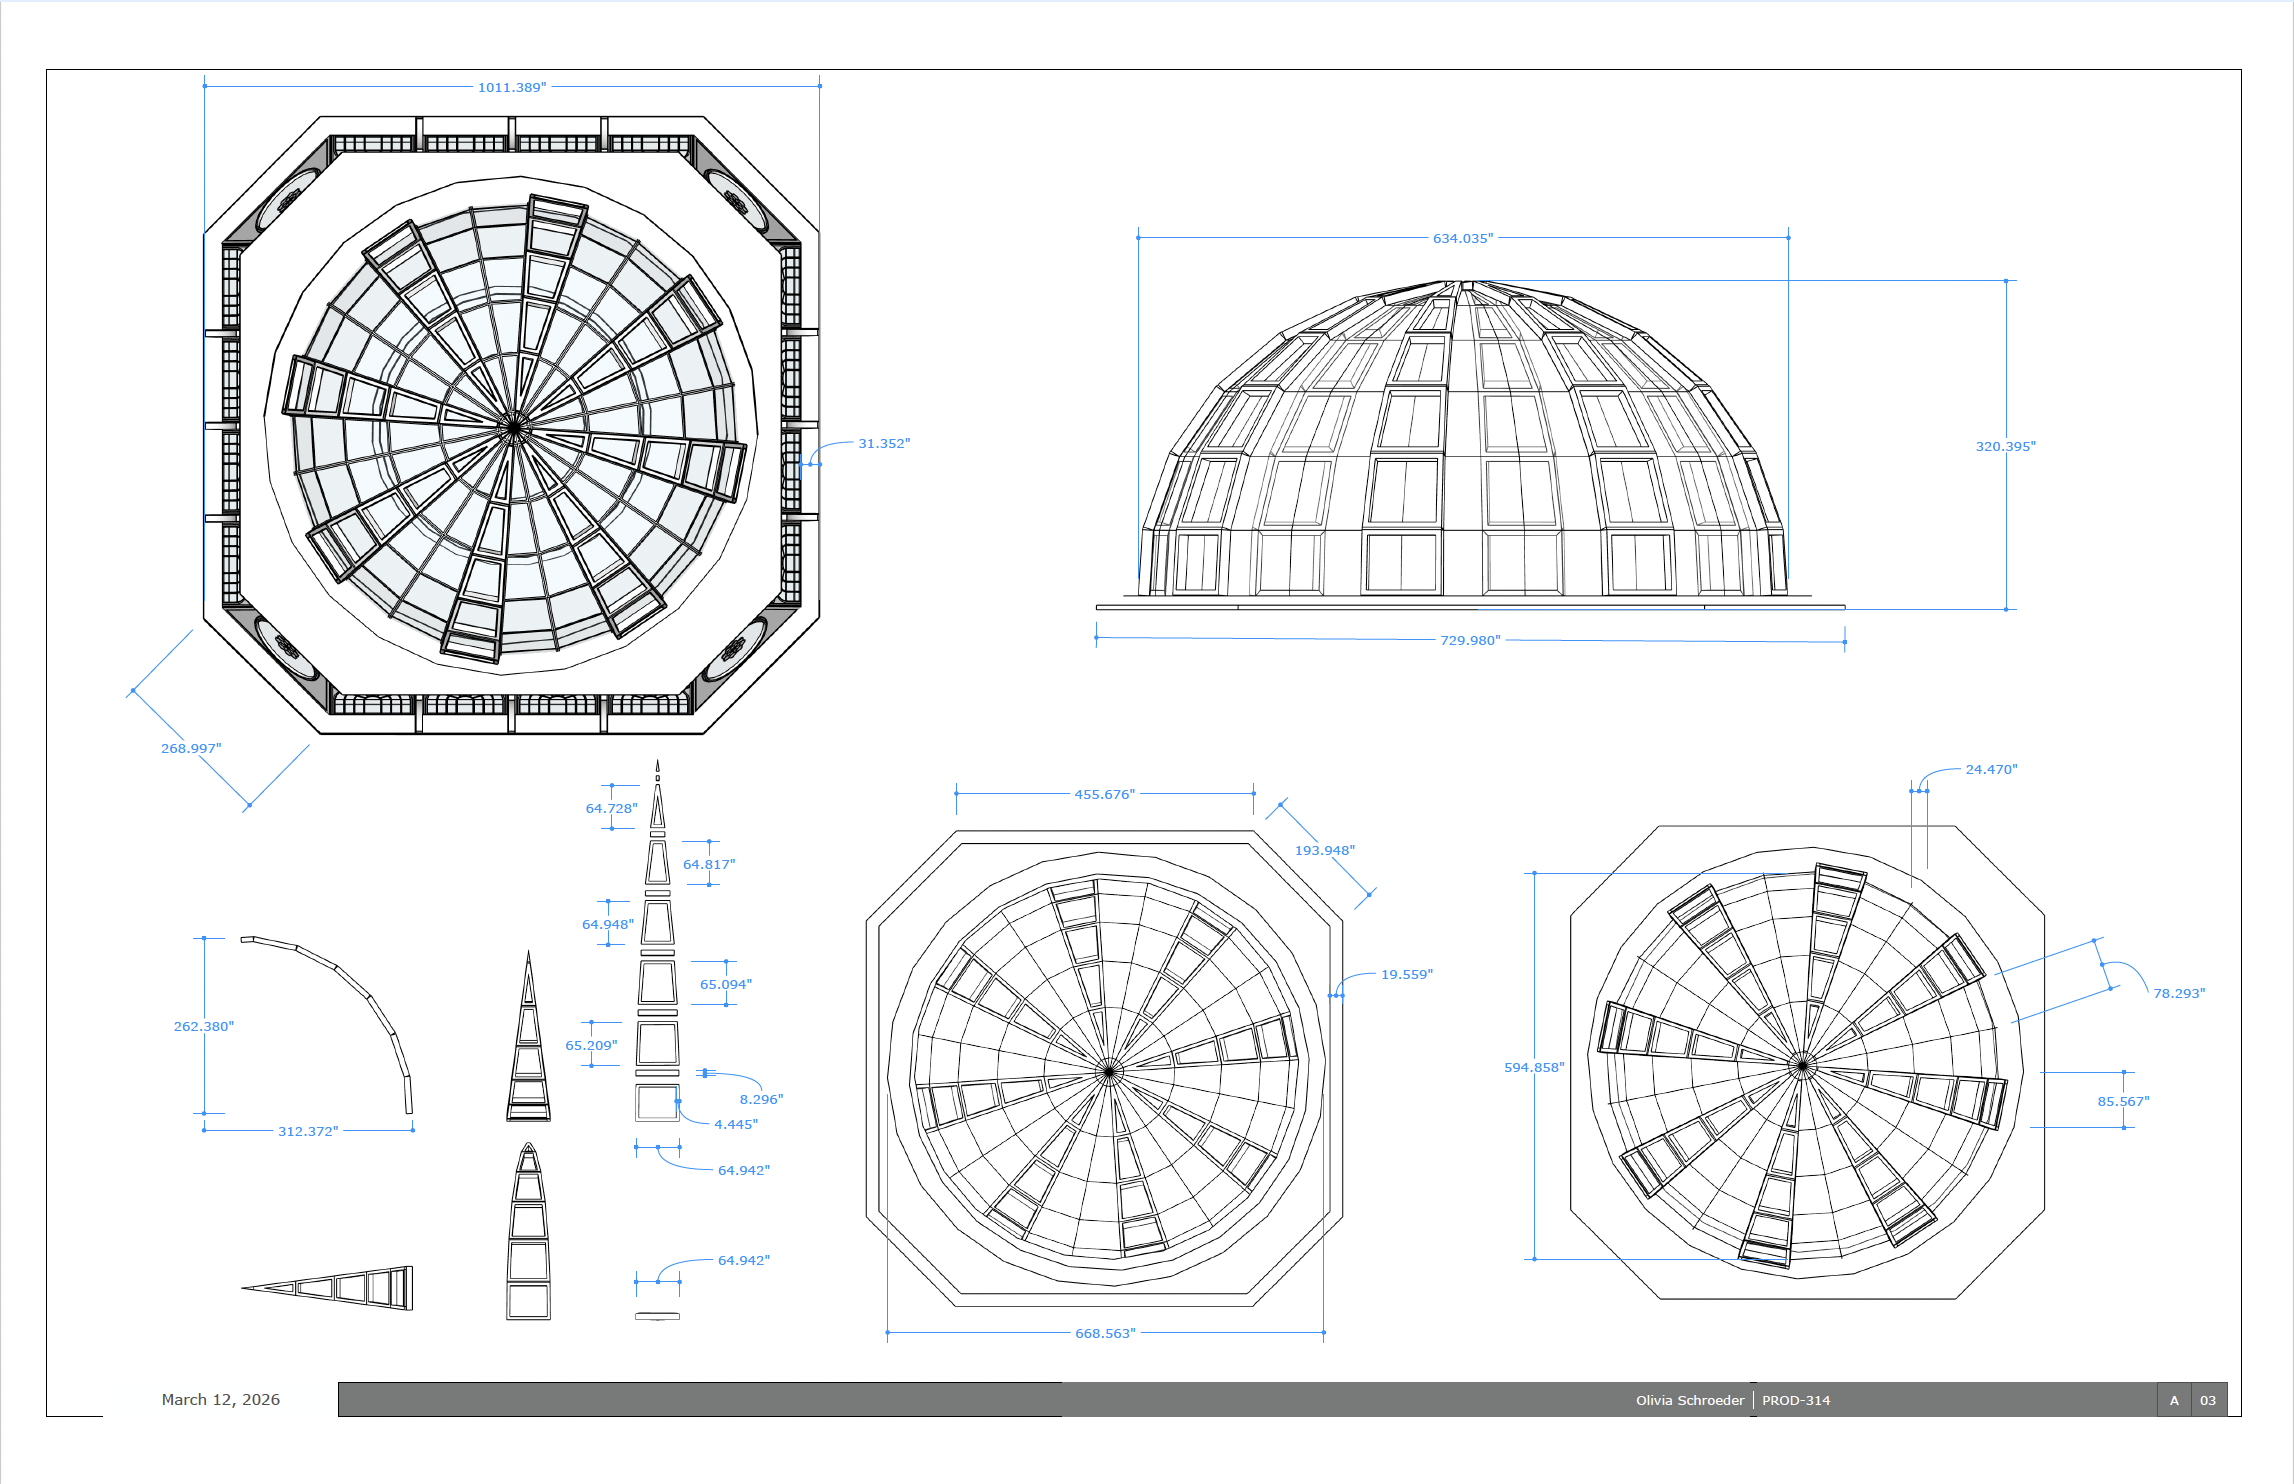Select the 1011.389" dimension label
The image size is (2294, 1484).
click(511, 87)
